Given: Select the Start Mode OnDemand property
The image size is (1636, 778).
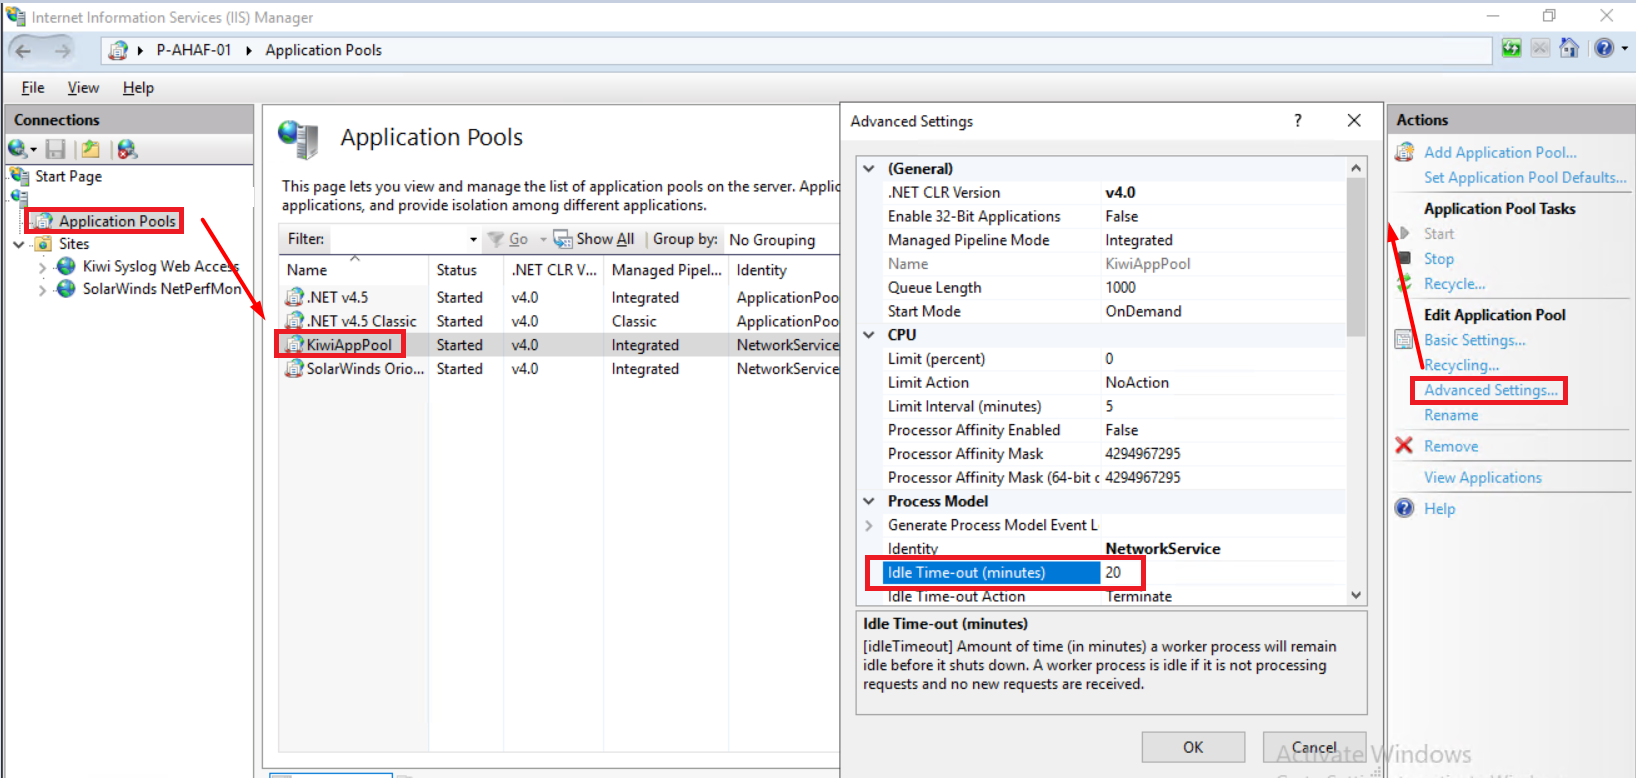Looking at the screenshot, I should click(1105, 311).
